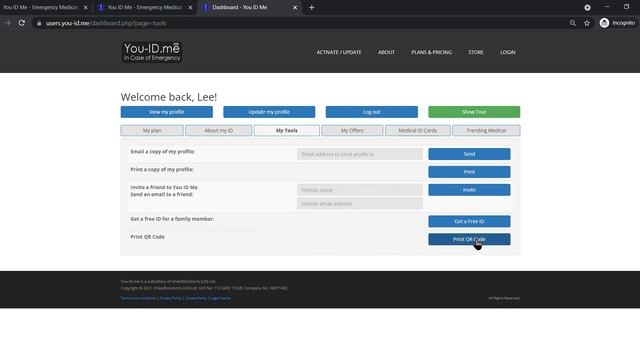
Task: Focus the email address to send profile field
Action: coord(360,154)
